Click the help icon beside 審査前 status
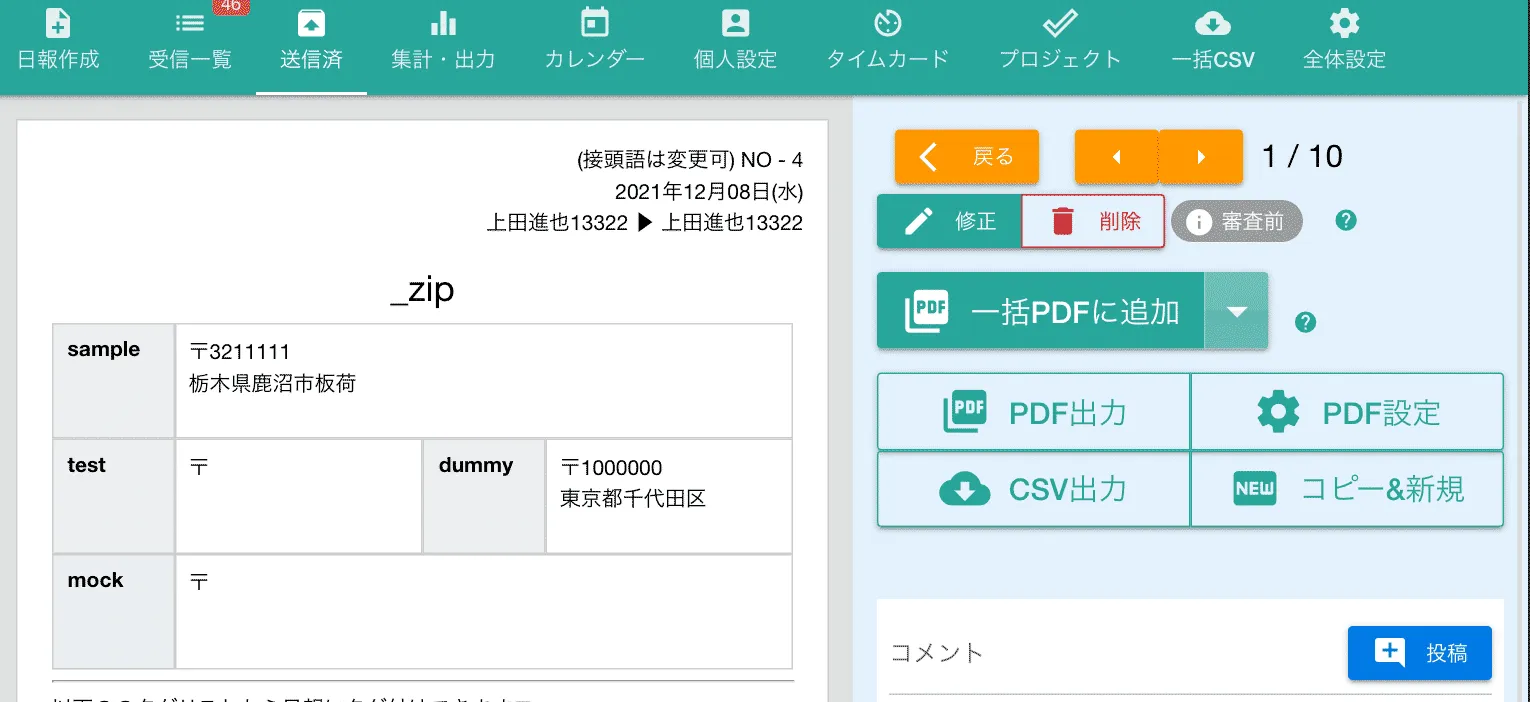Viewport: 1530px width, 702px height. click(x=1345, y=221)
